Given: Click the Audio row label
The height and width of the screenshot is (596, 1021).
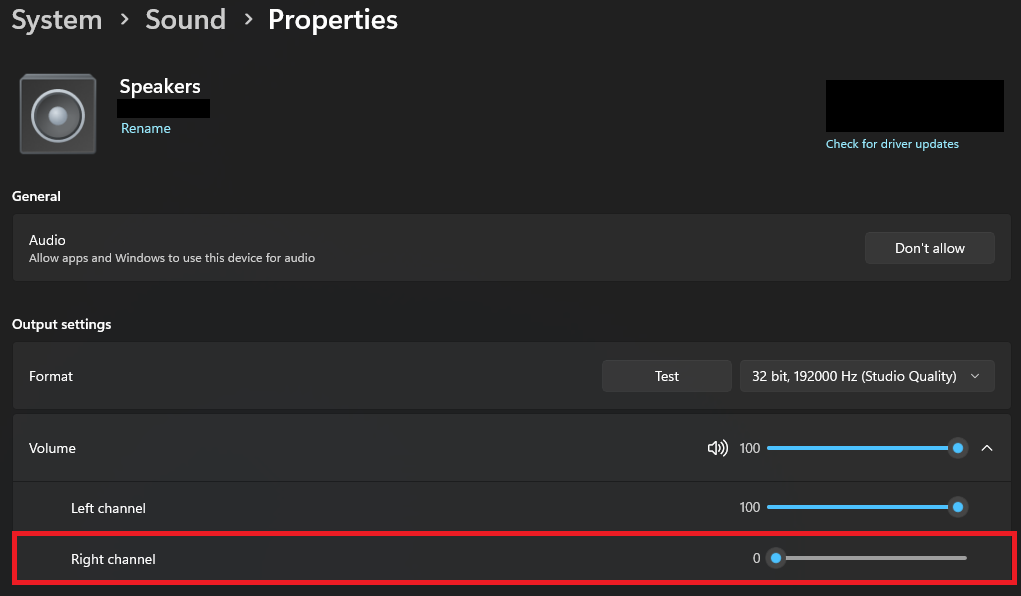Looking at the screenshot, I should click(x=48, y=240).
